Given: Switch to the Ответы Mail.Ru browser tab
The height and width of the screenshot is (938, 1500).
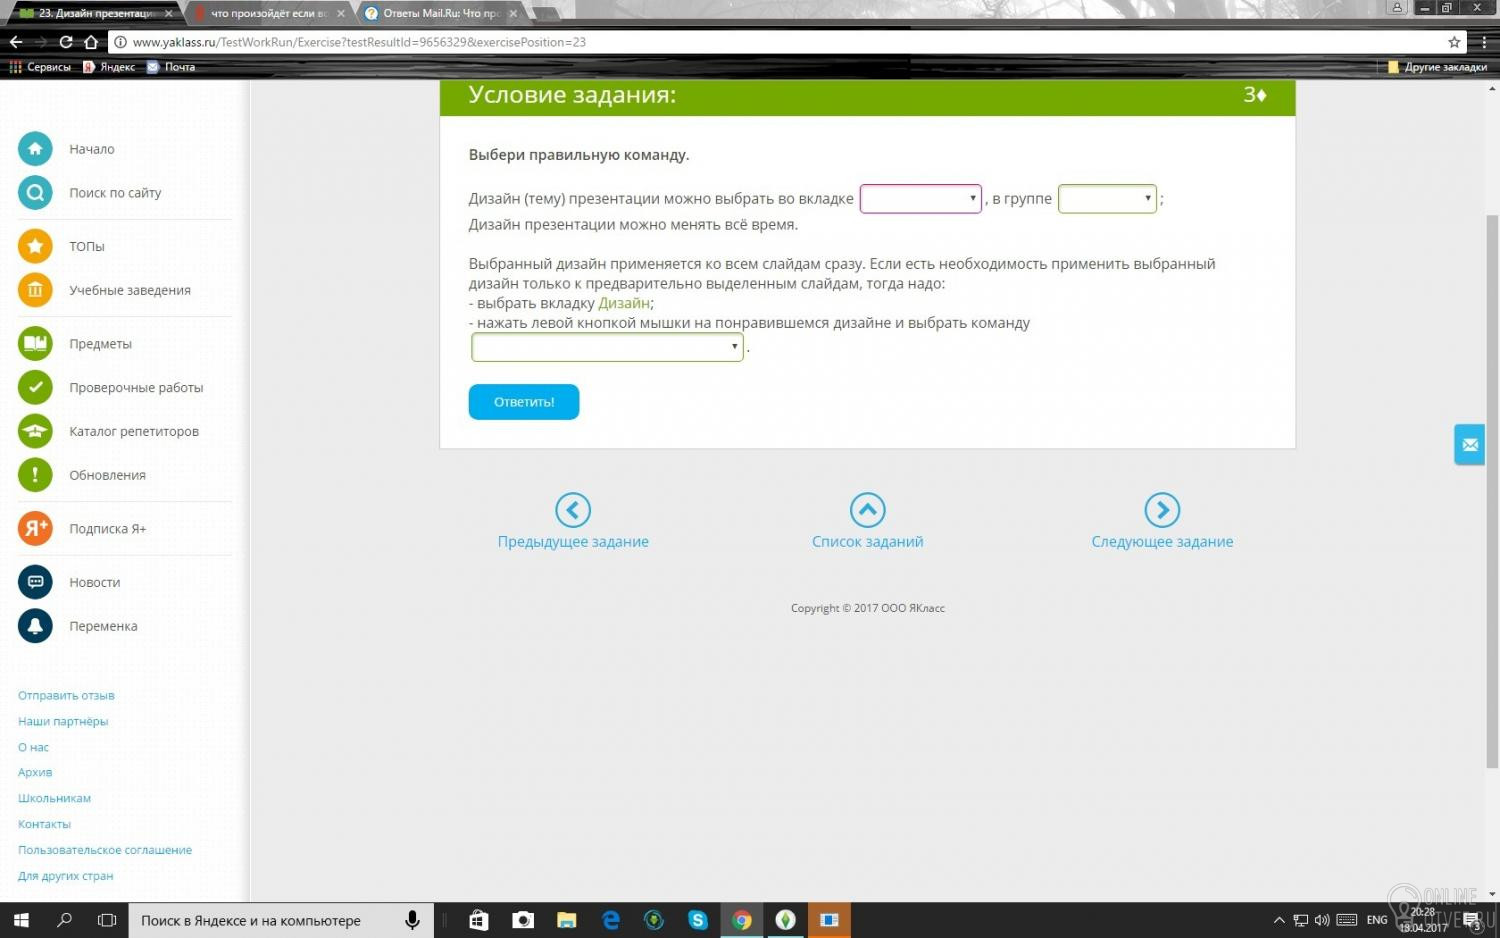Looking at the screenshot, I should point(441,13).
